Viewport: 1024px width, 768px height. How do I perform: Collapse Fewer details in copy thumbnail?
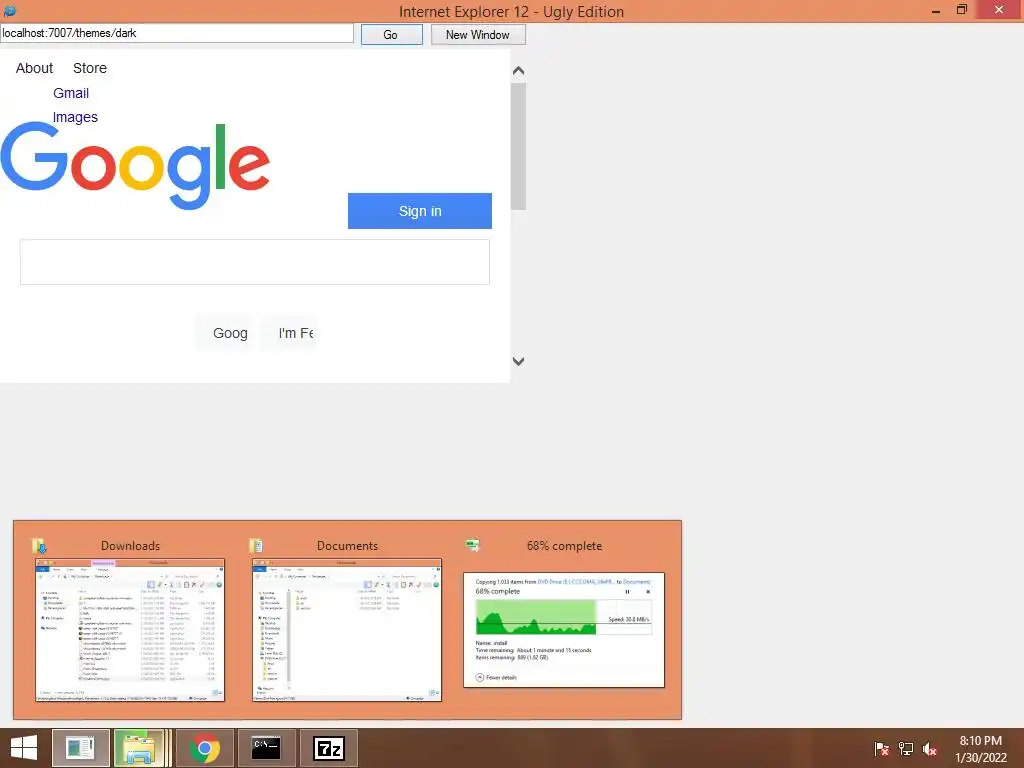coord(496,677)
